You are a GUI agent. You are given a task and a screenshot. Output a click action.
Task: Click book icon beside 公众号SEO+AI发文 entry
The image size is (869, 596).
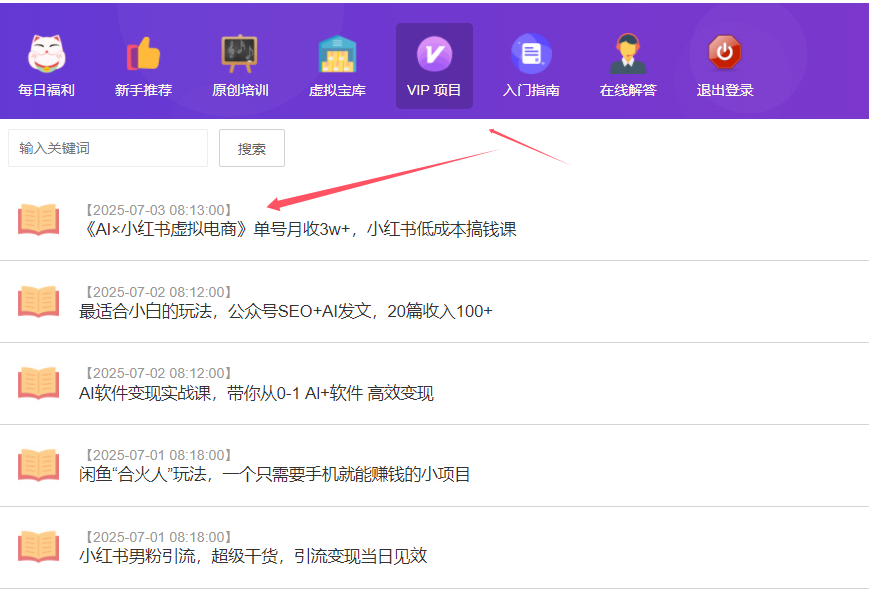38,301
